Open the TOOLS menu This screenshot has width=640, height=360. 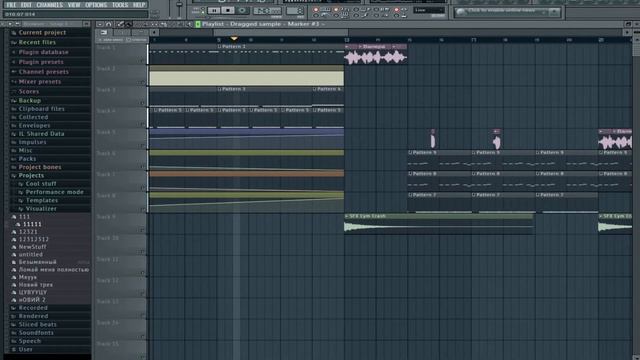coord(120,5)
